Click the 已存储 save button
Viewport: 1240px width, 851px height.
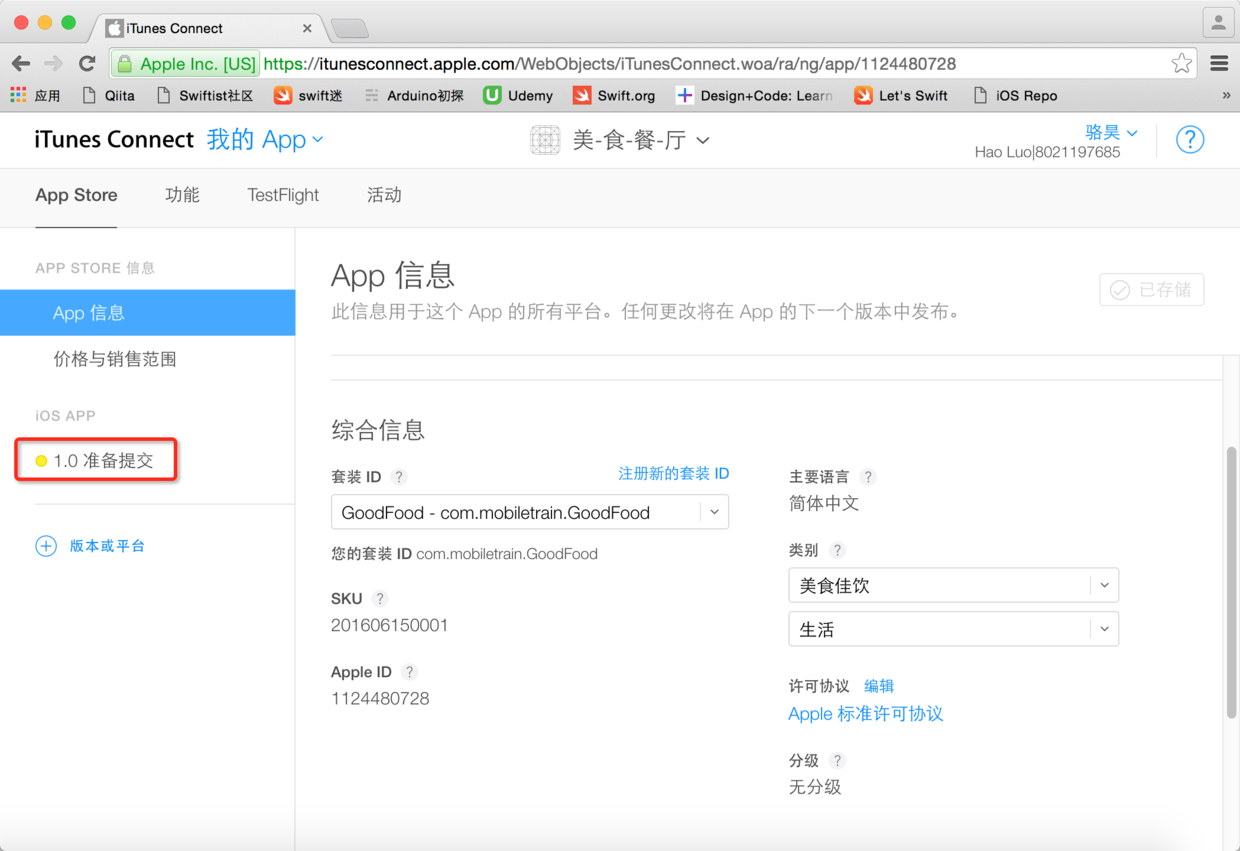click(x=1152, y=290)
